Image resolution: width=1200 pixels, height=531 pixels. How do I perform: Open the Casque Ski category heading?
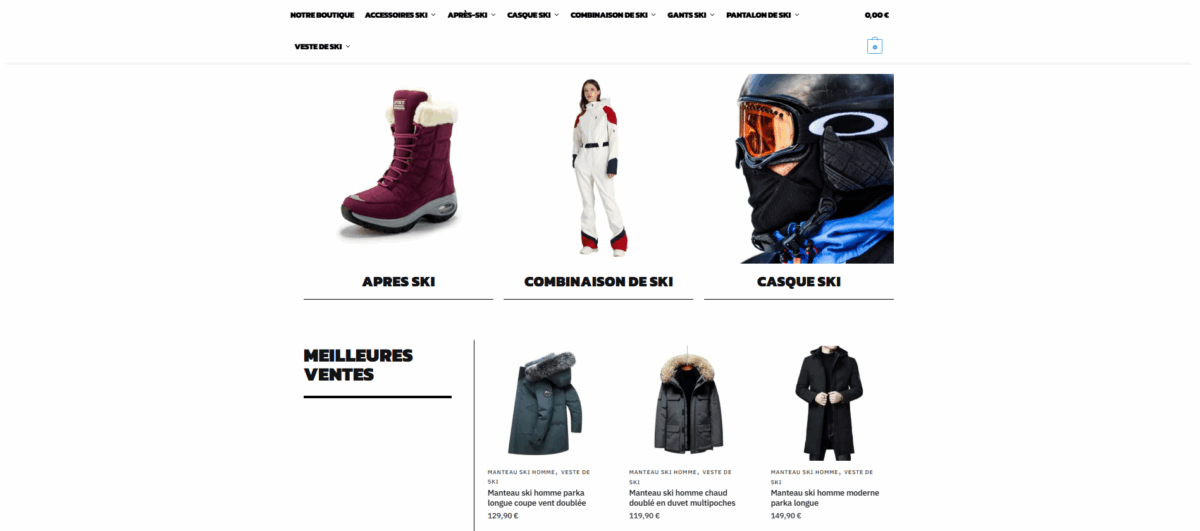pyautogui.click(x=799, y=282)
